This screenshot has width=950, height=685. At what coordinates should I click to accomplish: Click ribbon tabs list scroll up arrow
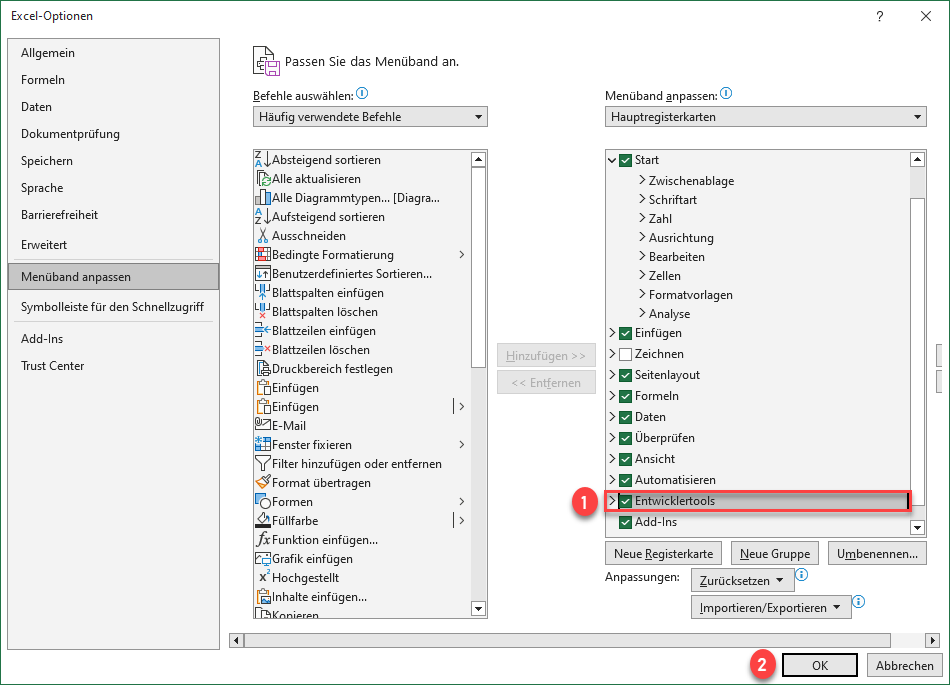(x=917, y=160)
